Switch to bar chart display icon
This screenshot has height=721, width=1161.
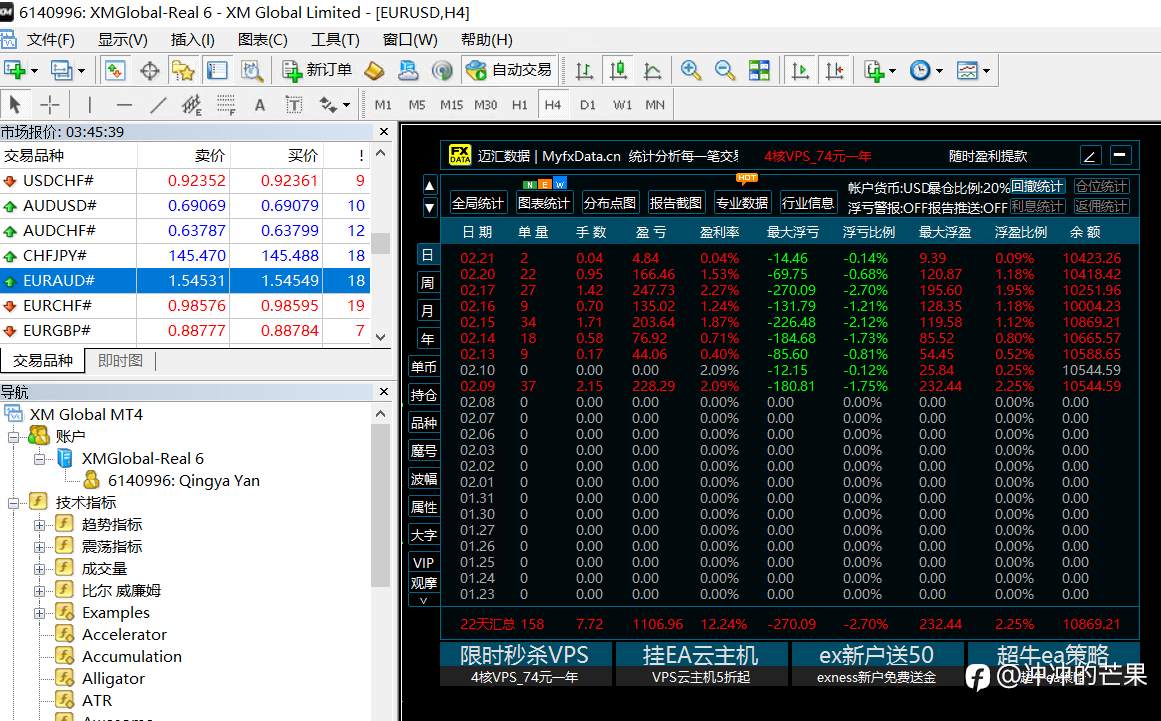(584, 70)
